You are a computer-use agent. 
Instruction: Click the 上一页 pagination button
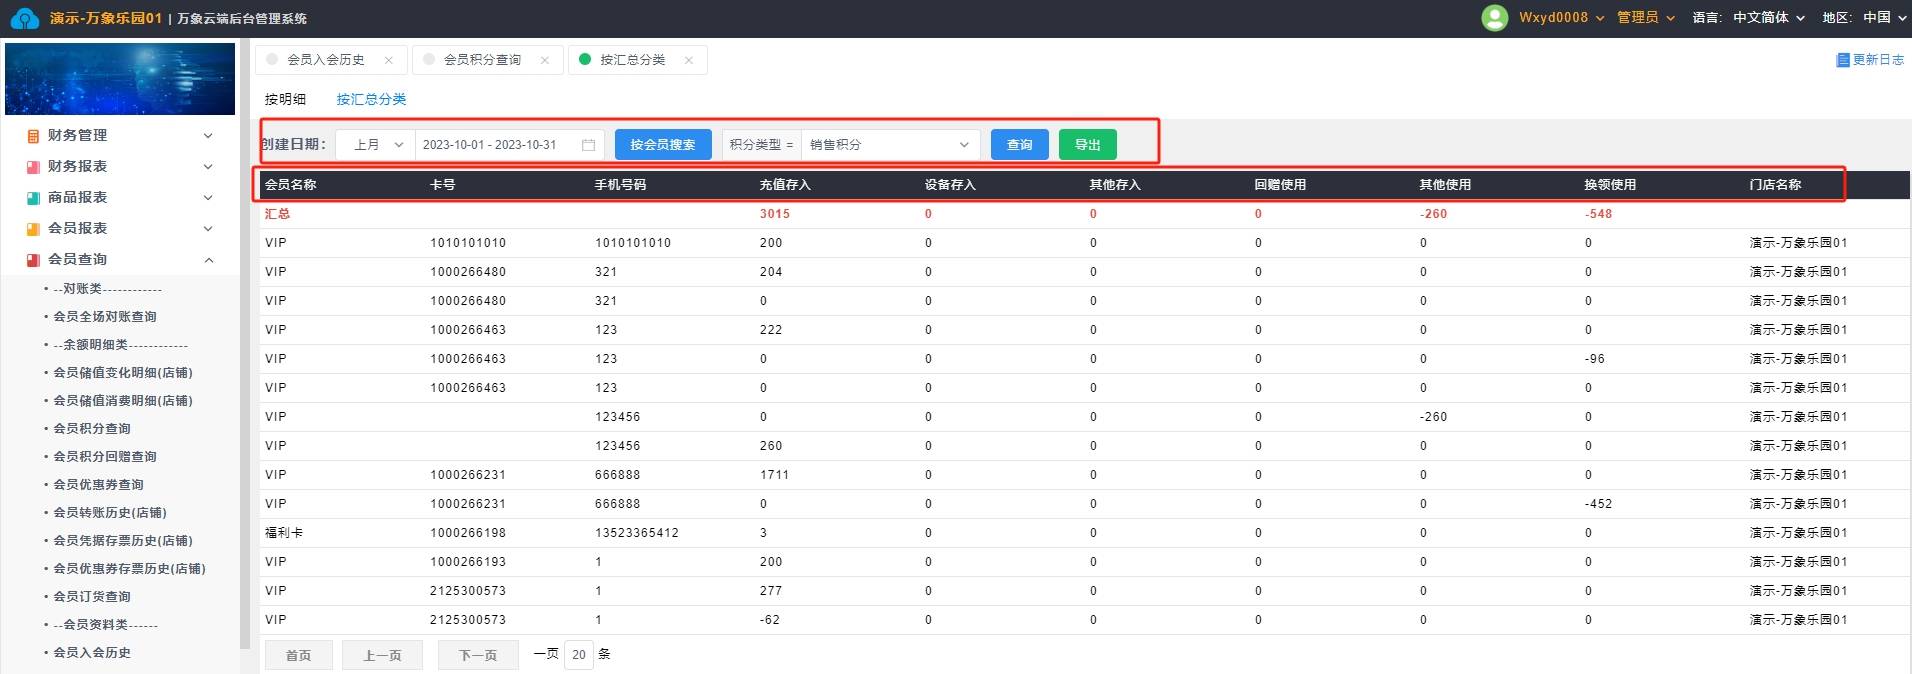tap(382, 655)
